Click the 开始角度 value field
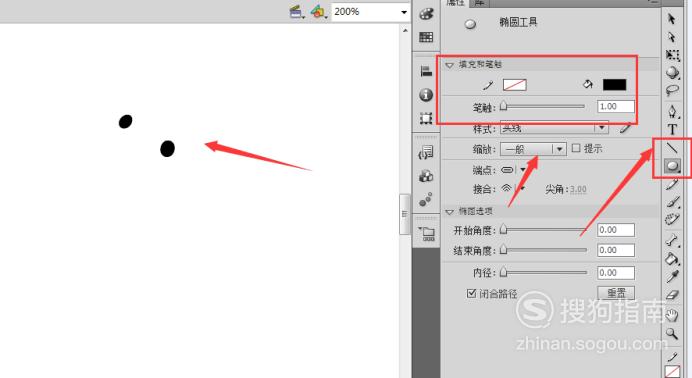692x378 pixels. (x=616, y=230)
